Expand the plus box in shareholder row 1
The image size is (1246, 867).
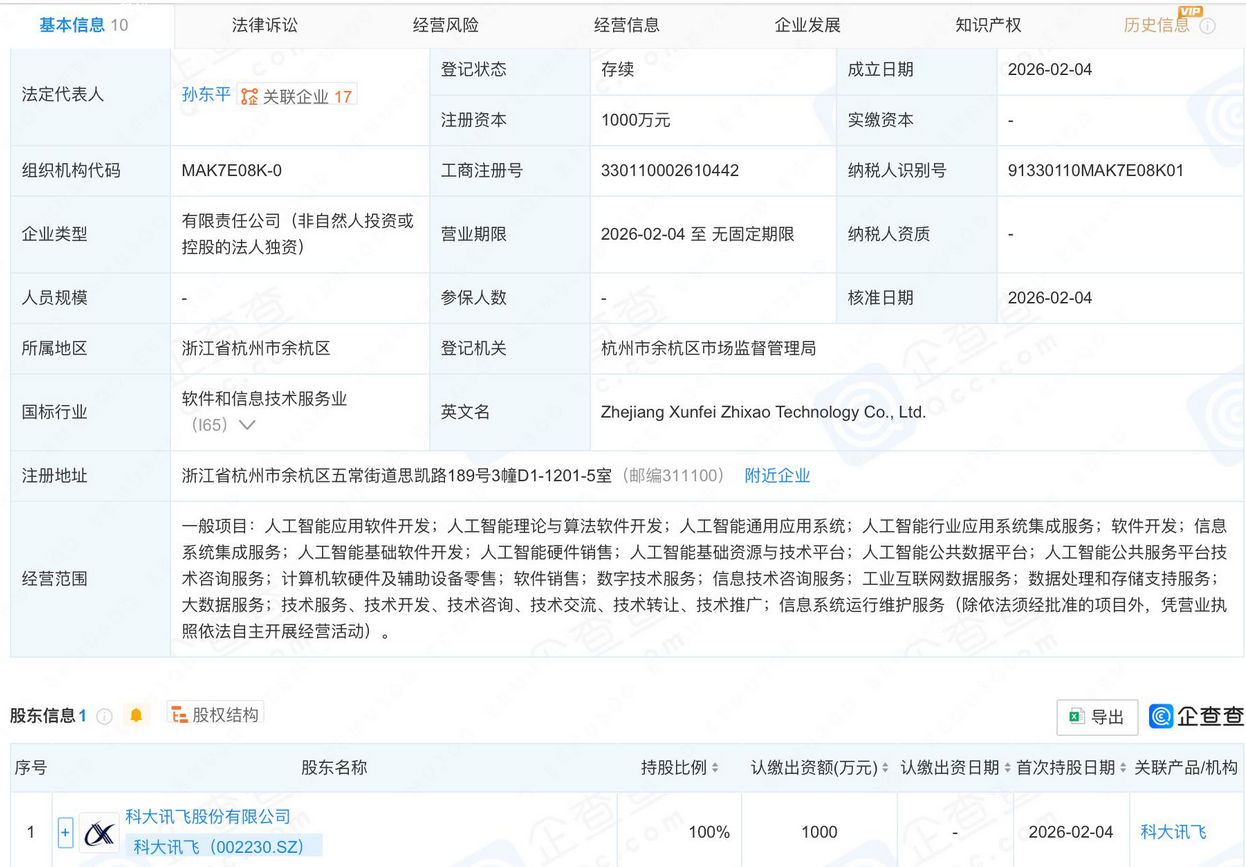64,831
